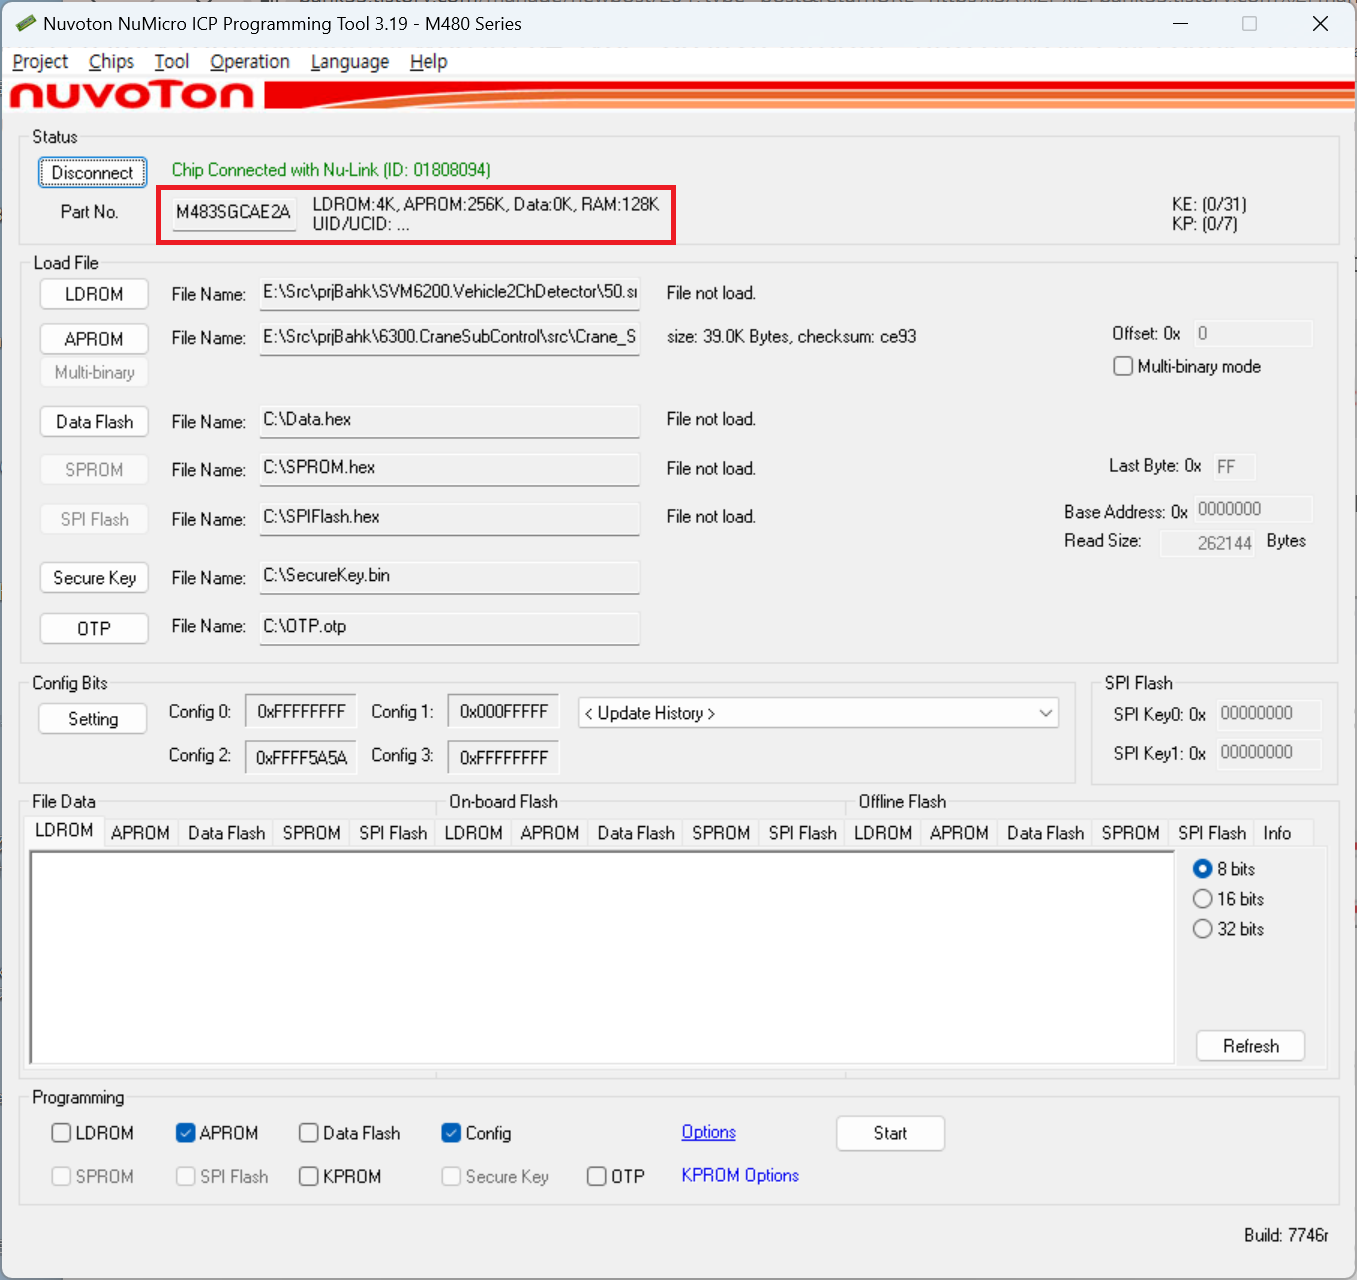The height and width of the screenshot is (1280, 1357).
Task: Open the Language menu
Action: coord(350,62)
